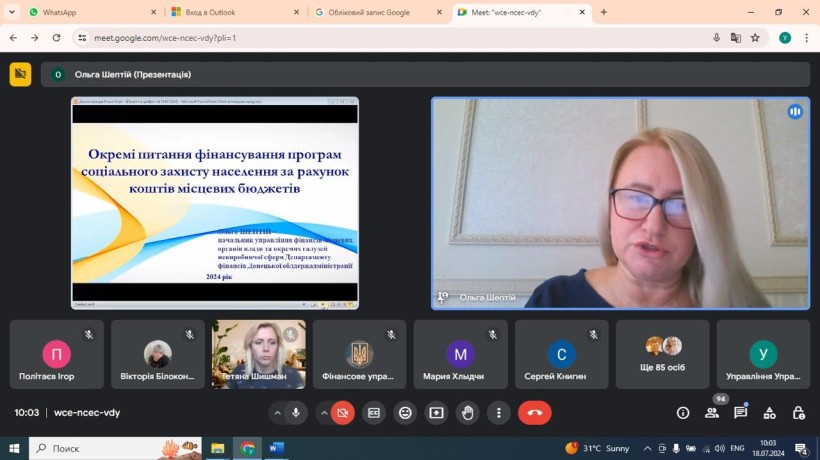Screen dimensions: 820x460
Task: Open the tab search dropdown
Action: (12, 12)
